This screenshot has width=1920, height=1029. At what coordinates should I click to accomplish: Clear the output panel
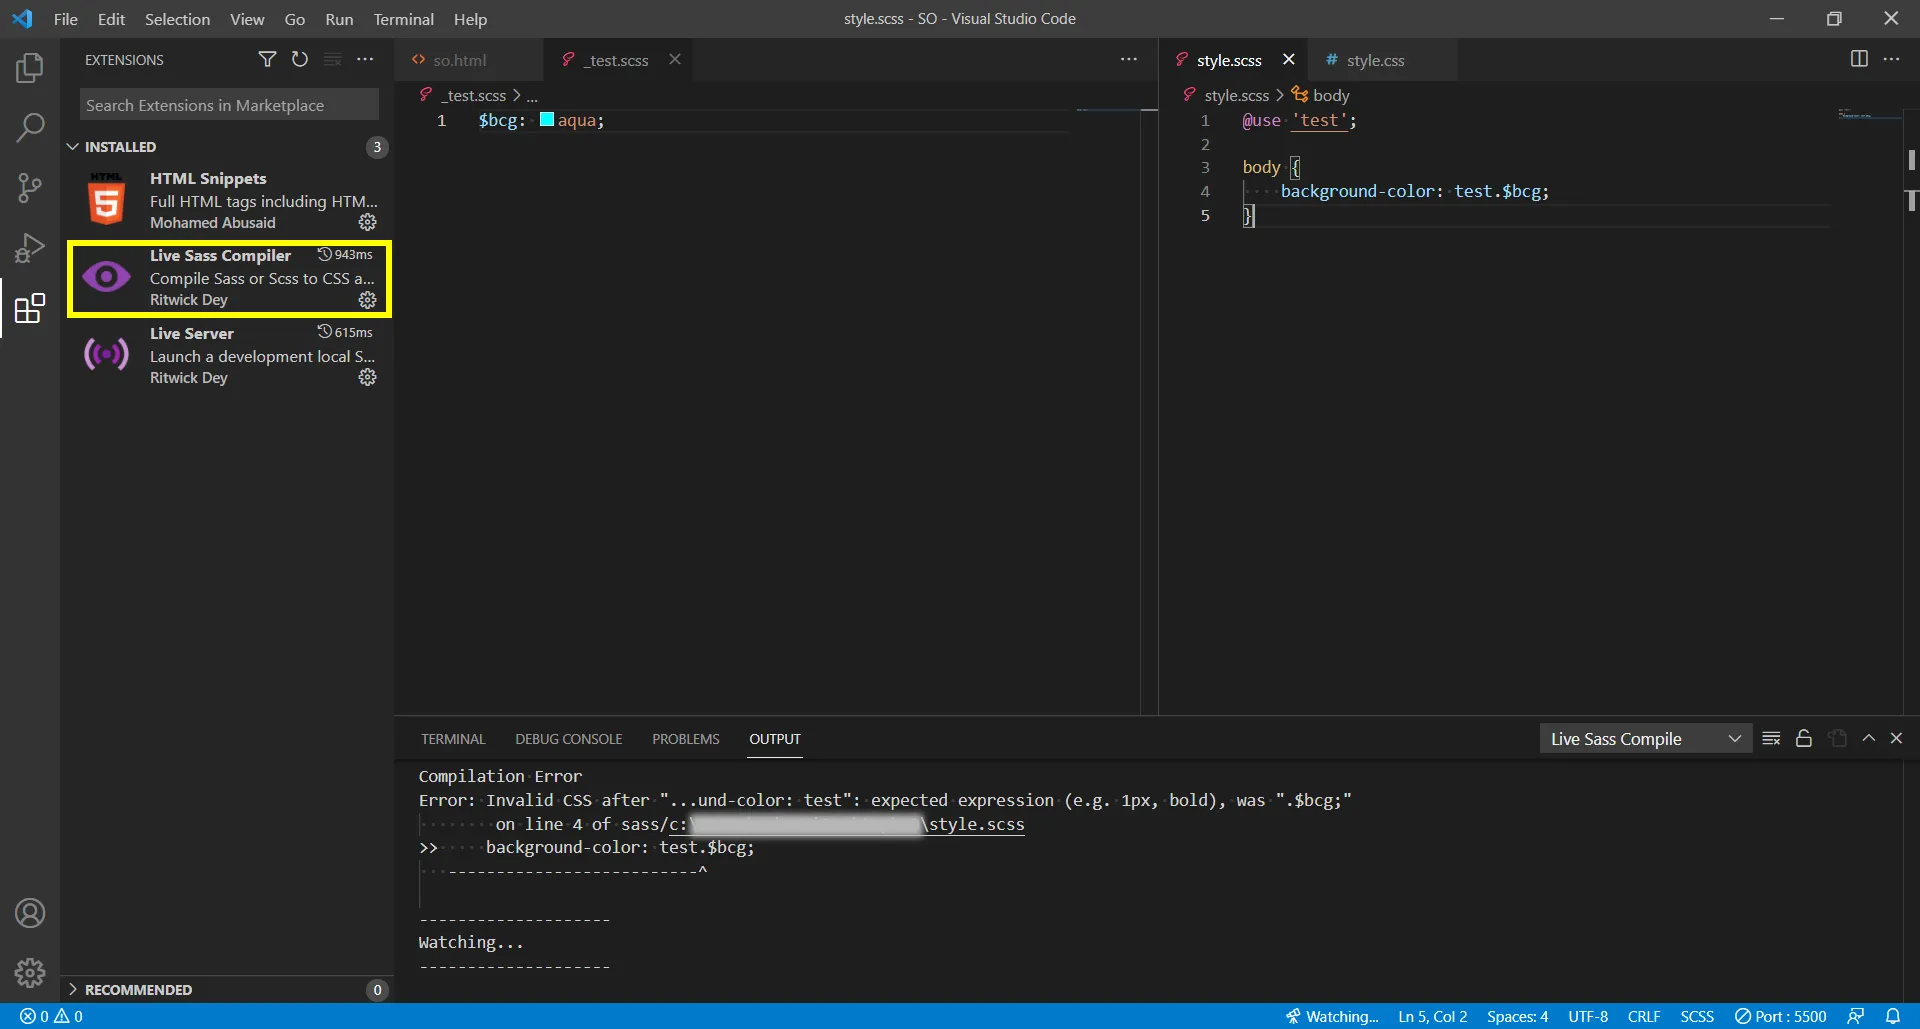(x=1771, y=739)
